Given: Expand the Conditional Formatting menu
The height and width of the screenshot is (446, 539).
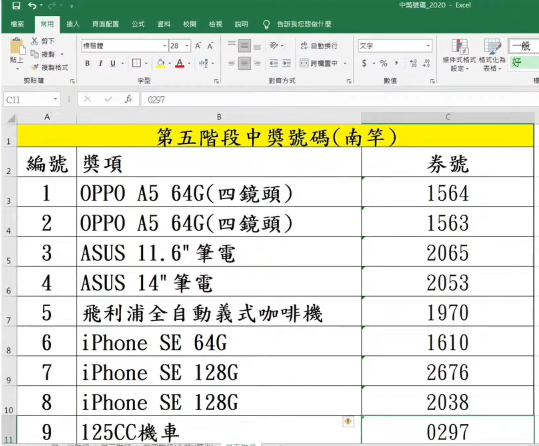Looking at the screenshot, I should click(x=459, y=55).
